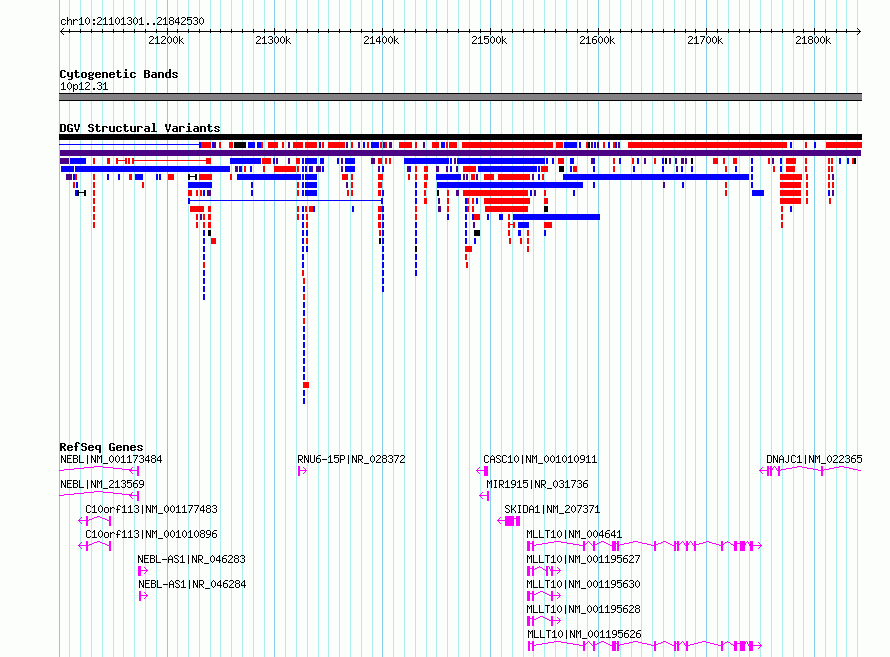Click the 21400k ruler label
The height and width of the screenshot is (657, 890).
381,40
